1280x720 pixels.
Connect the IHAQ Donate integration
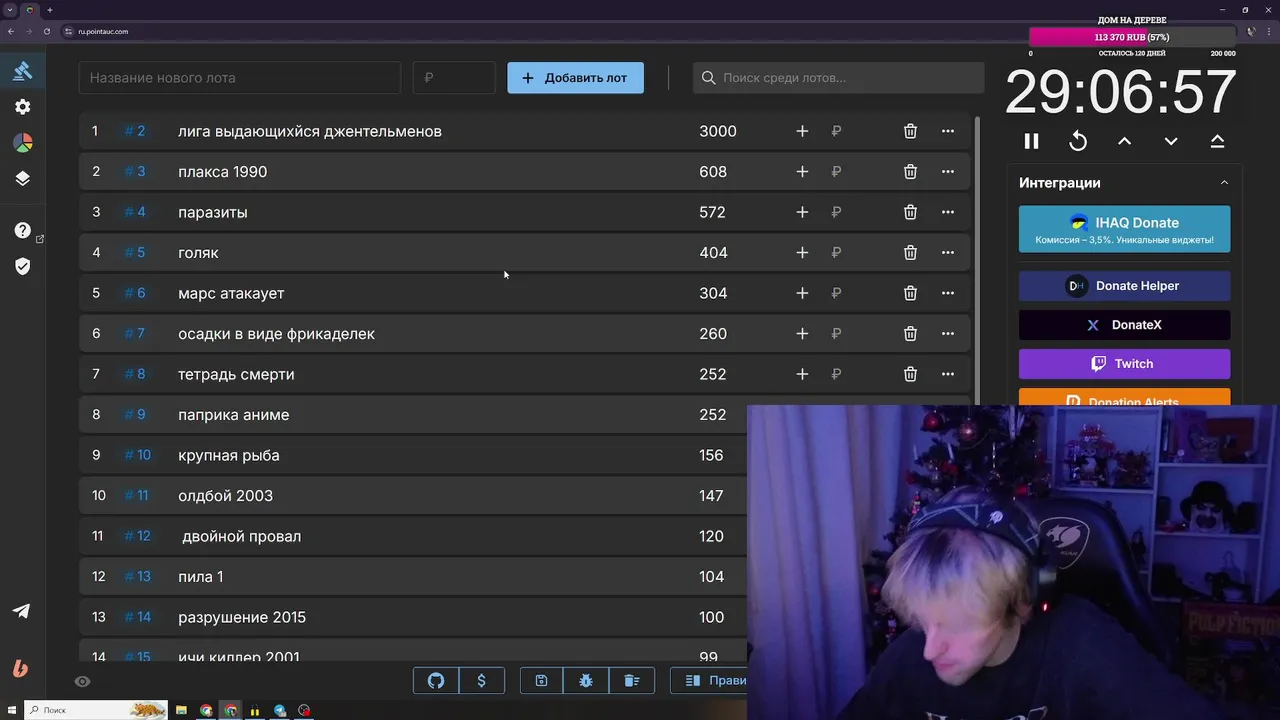[1124, 229]
